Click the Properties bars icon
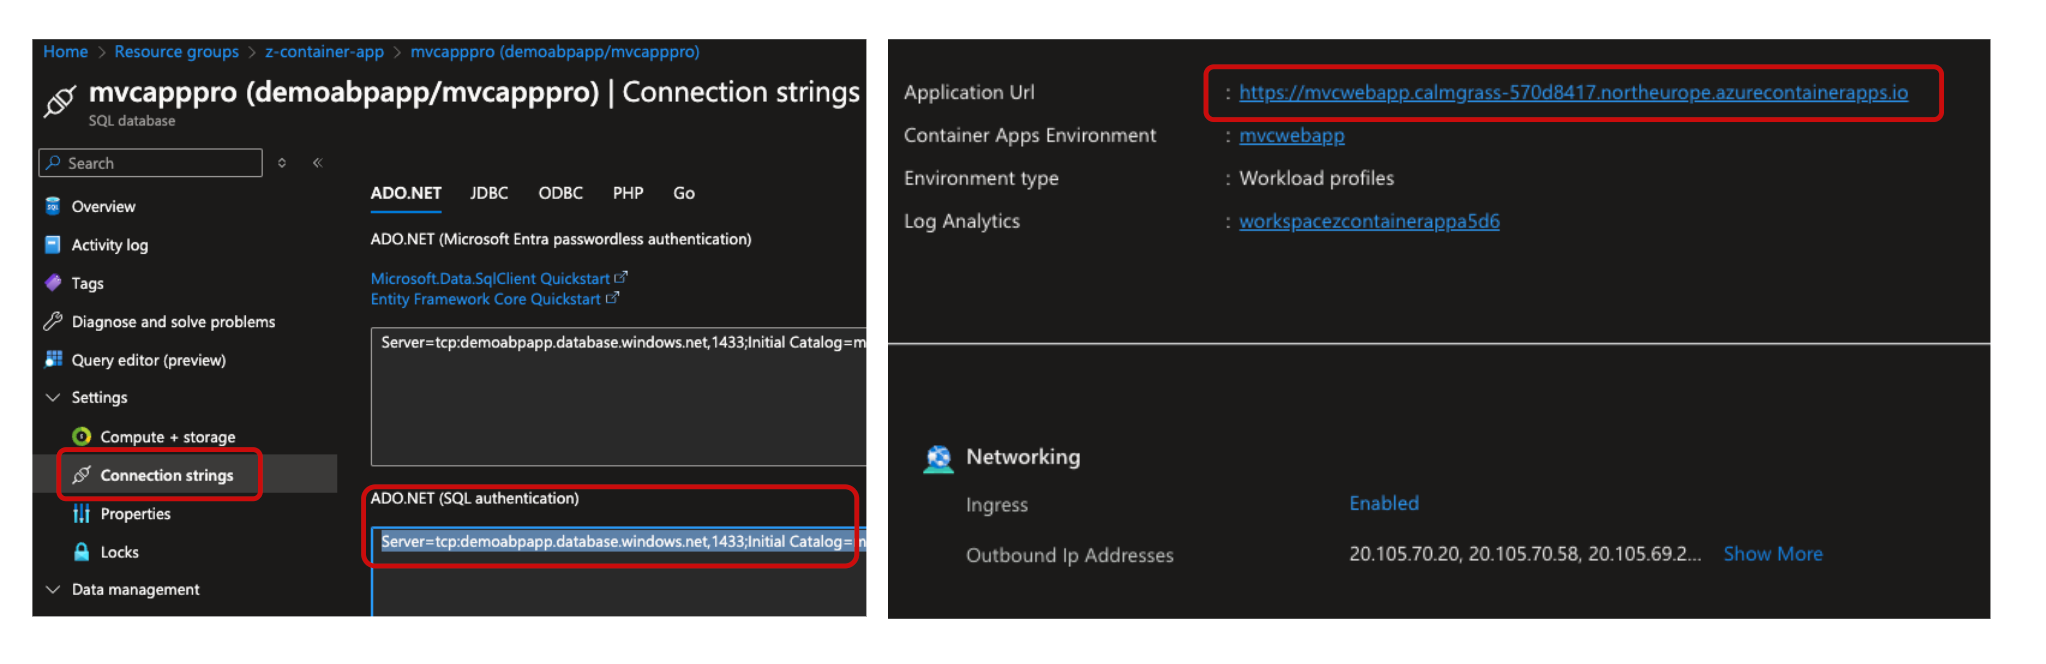The image size is (2046, 664). [x=82, y=514]
